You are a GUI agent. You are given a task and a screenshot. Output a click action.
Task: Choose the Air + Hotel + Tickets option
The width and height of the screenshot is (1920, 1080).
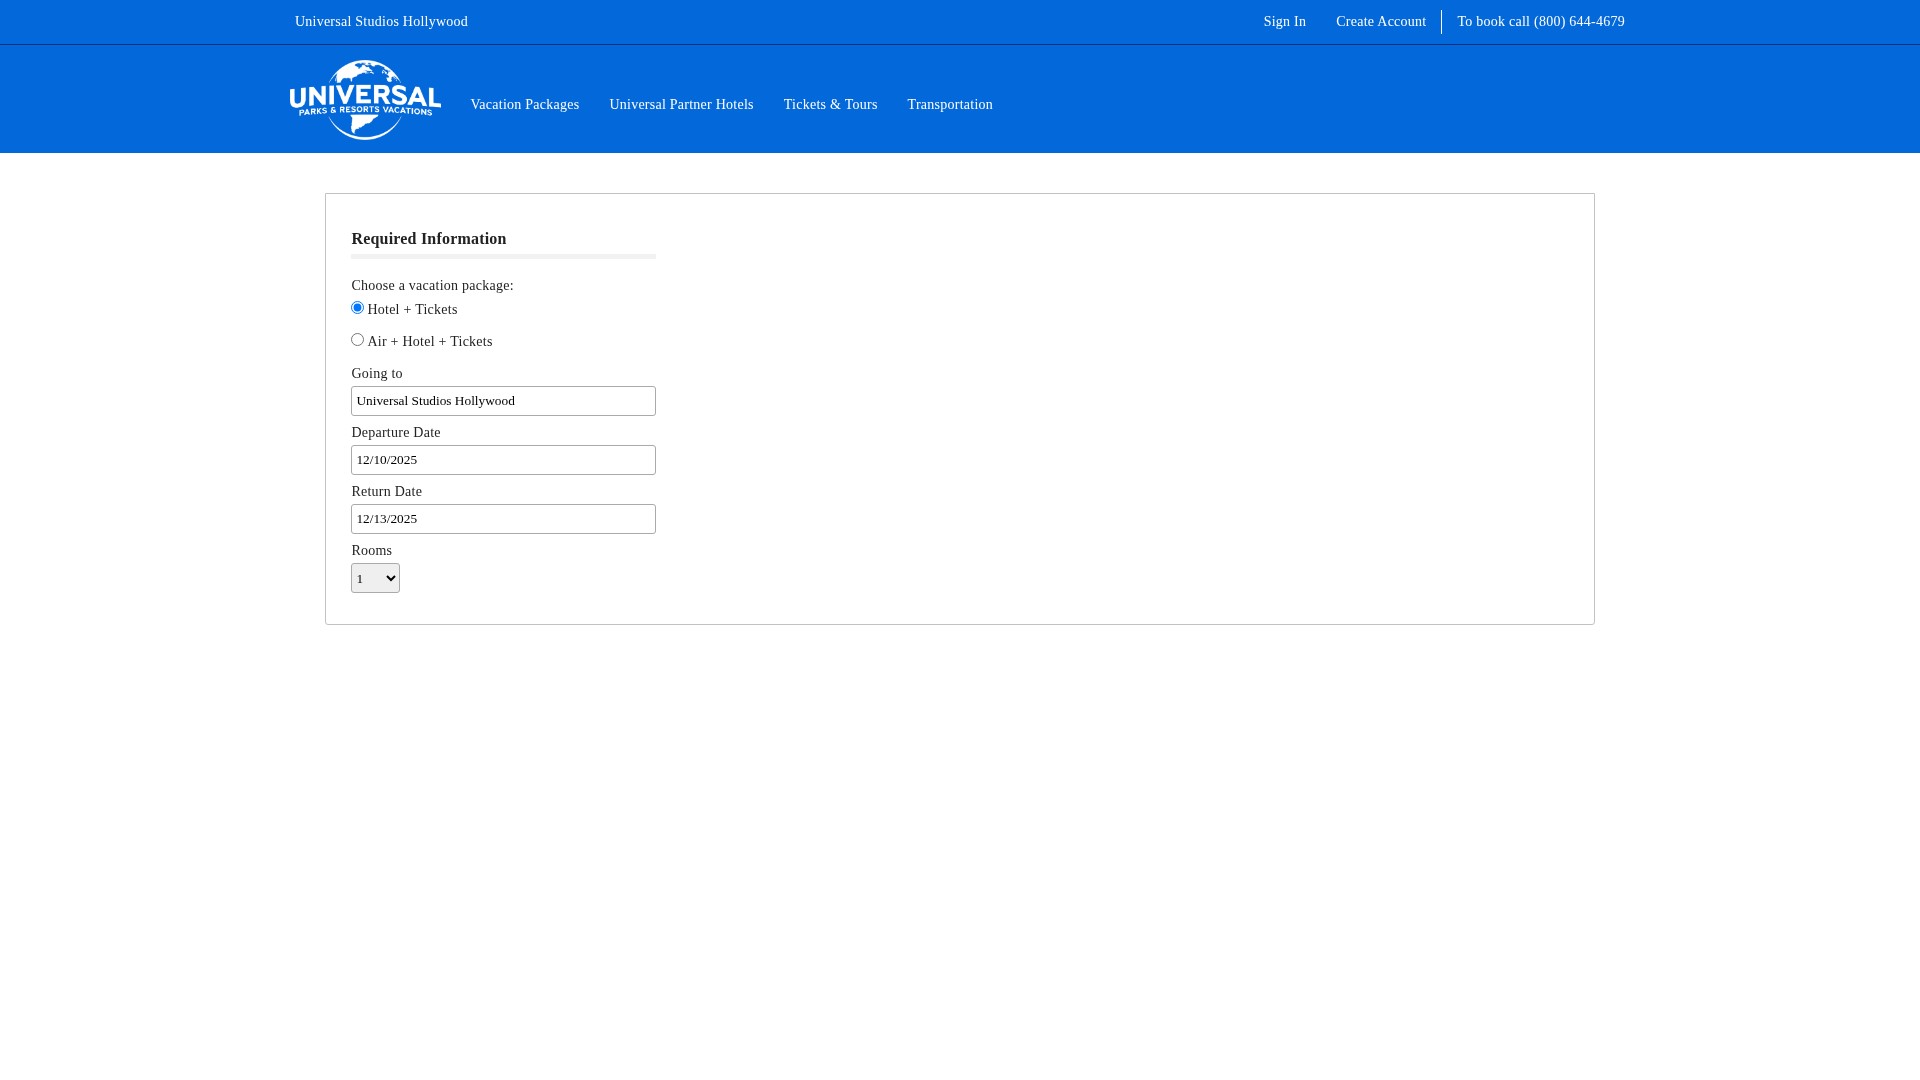(x=357, y=340)
